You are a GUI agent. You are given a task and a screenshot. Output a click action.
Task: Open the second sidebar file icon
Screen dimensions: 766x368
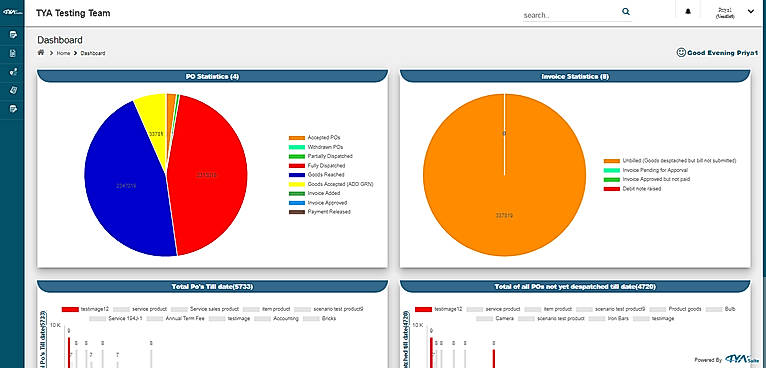[x=13, y=53]
